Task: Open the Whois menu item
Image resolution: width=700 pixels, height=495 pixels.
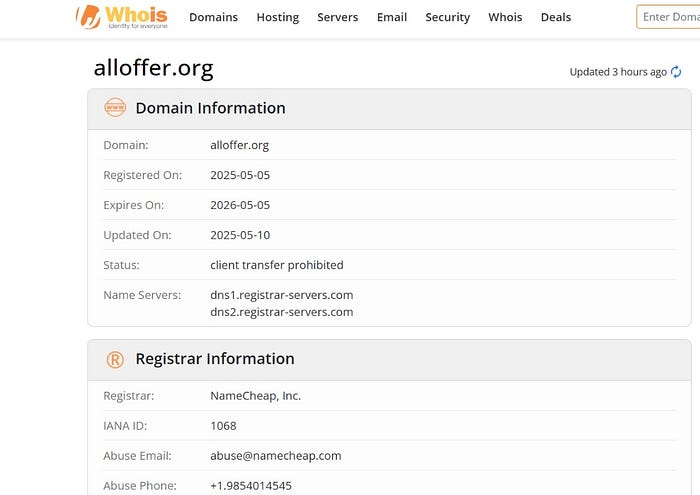Action: click(x=505, y=17)
